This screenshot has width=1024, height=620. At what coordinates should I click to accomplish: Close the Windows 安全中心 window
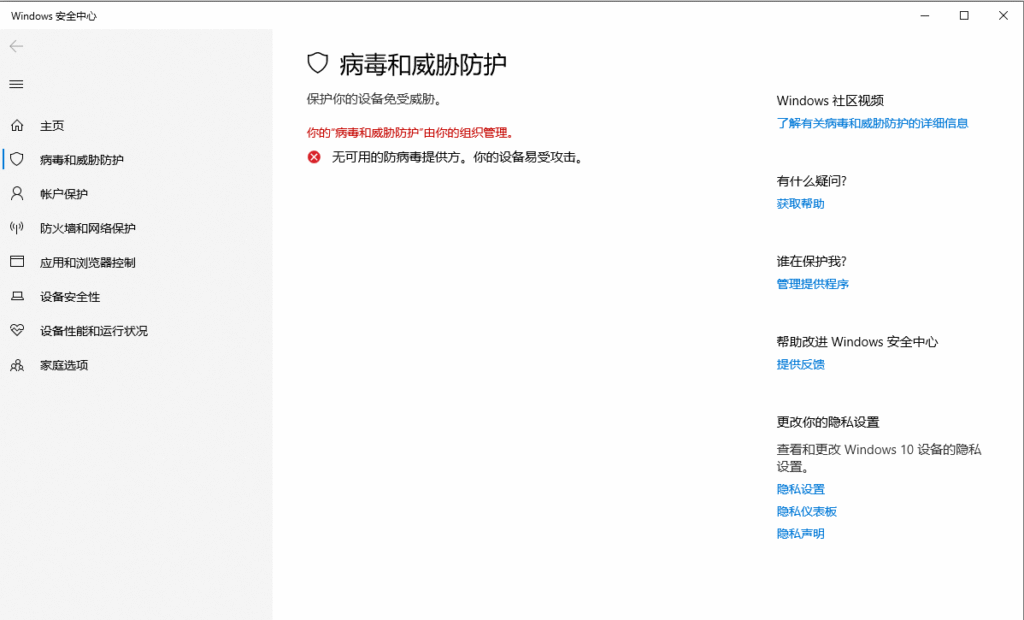click(1003, 16)
